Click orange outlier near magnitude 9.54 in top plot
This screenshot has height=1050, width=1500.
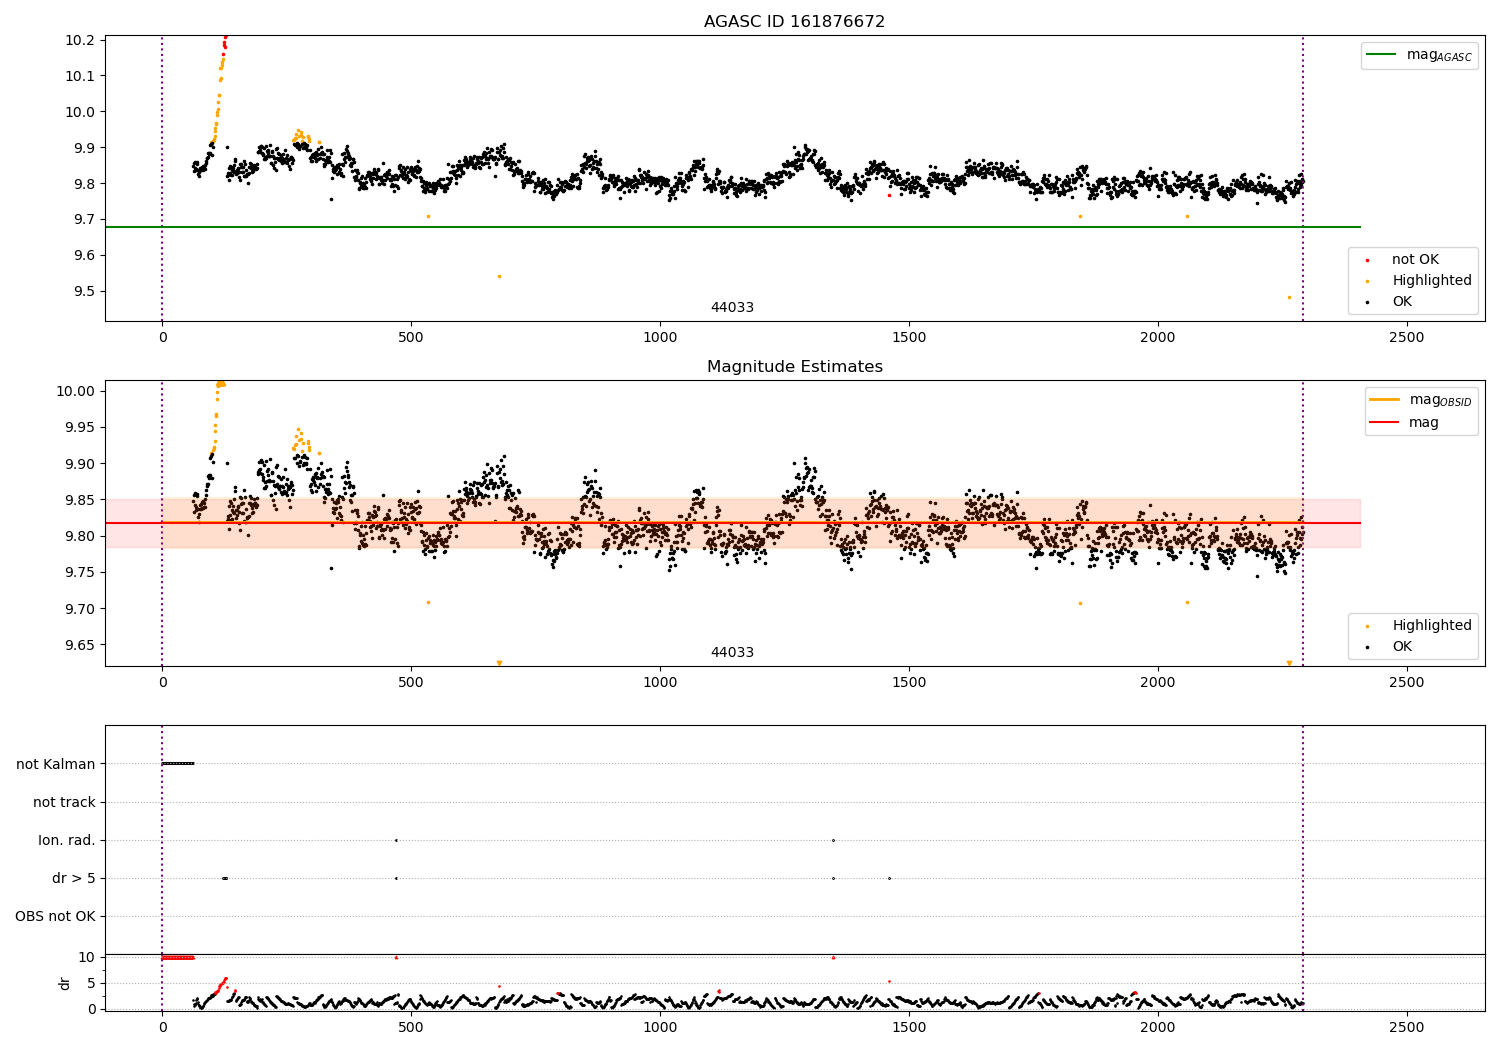coord(499,276)
